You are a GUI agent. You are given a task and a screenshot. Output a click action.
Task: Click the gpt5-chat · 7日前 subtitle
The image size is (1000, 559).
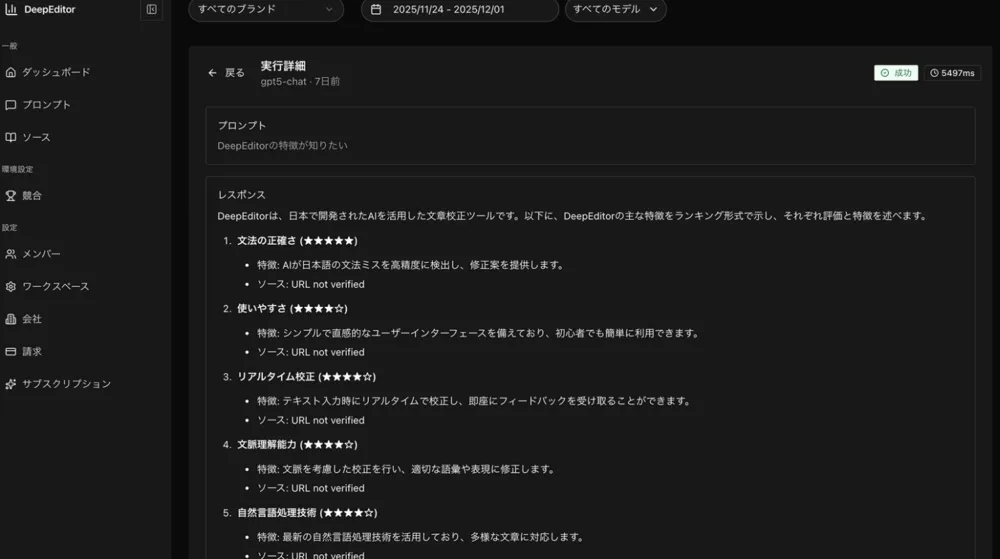click(x=300, y=82)
